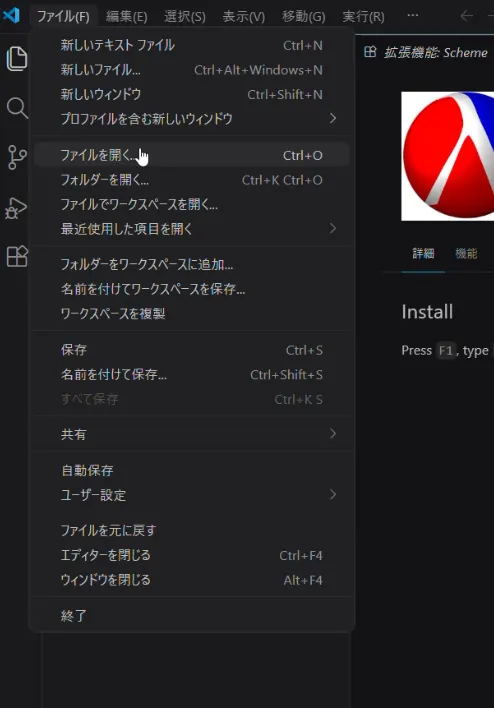Viewport: 494px width, 708px height.
Task: Select 新しいウィンドウ entry
Action: (191, 94)
